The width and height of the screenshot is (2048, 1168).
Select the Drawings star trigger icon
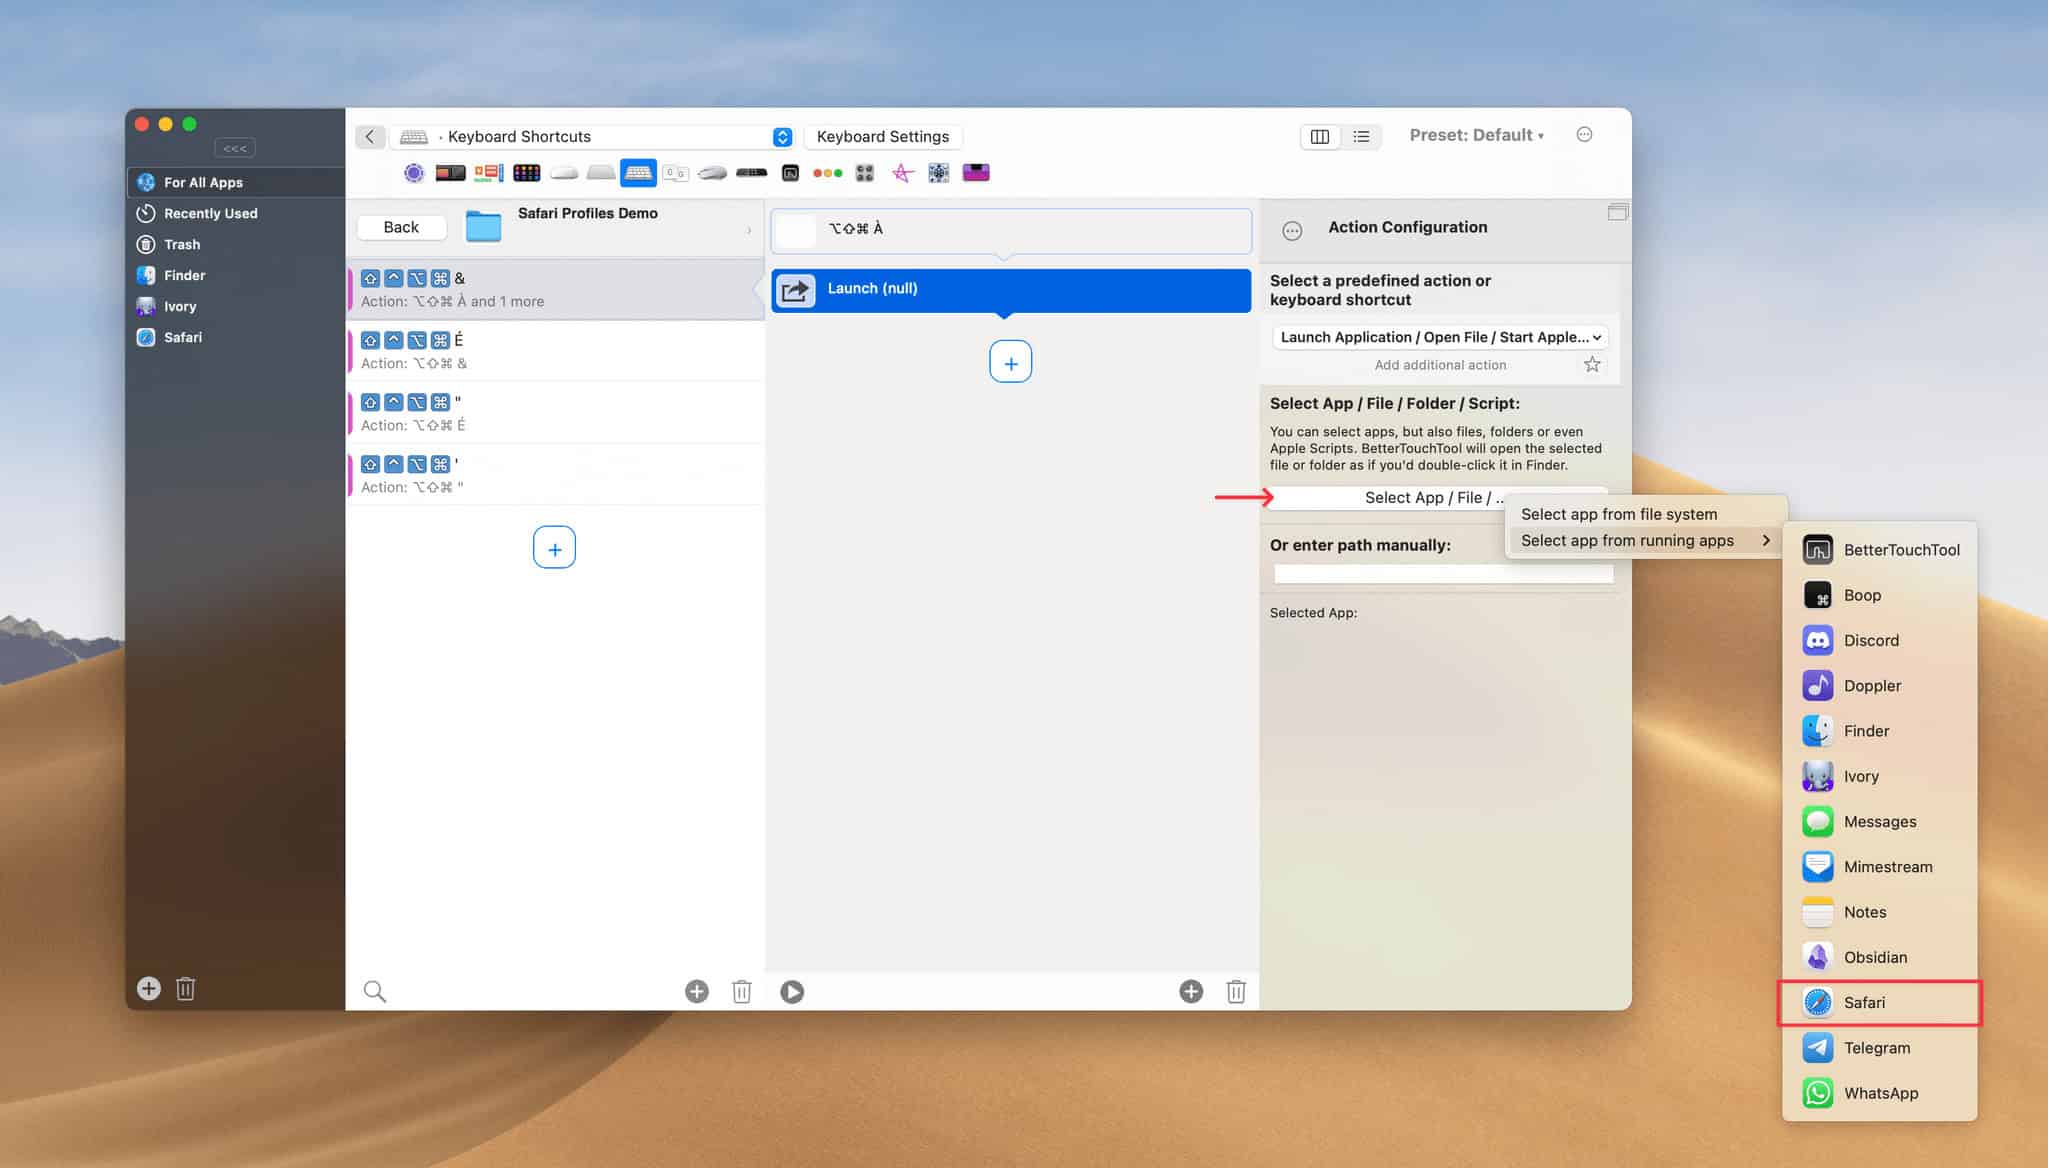(x=902, y=173)
